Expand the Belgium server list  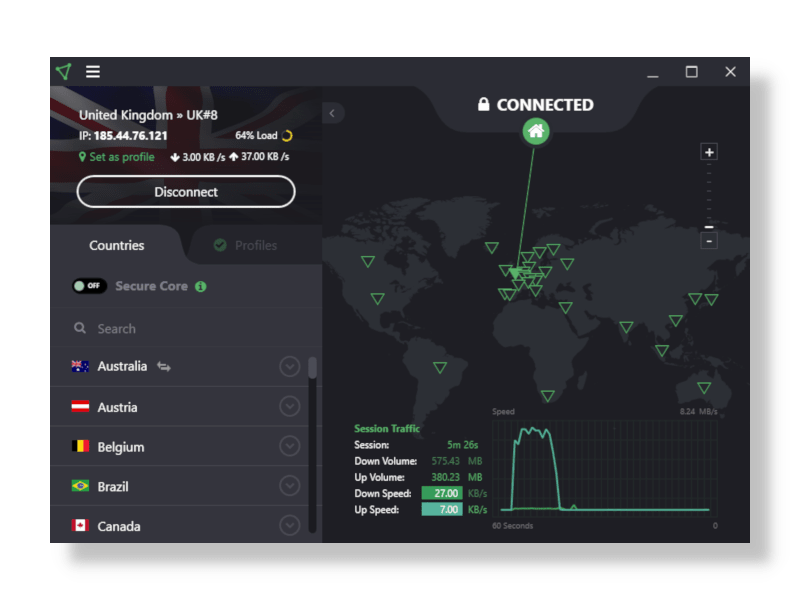(x=289, y=446)
